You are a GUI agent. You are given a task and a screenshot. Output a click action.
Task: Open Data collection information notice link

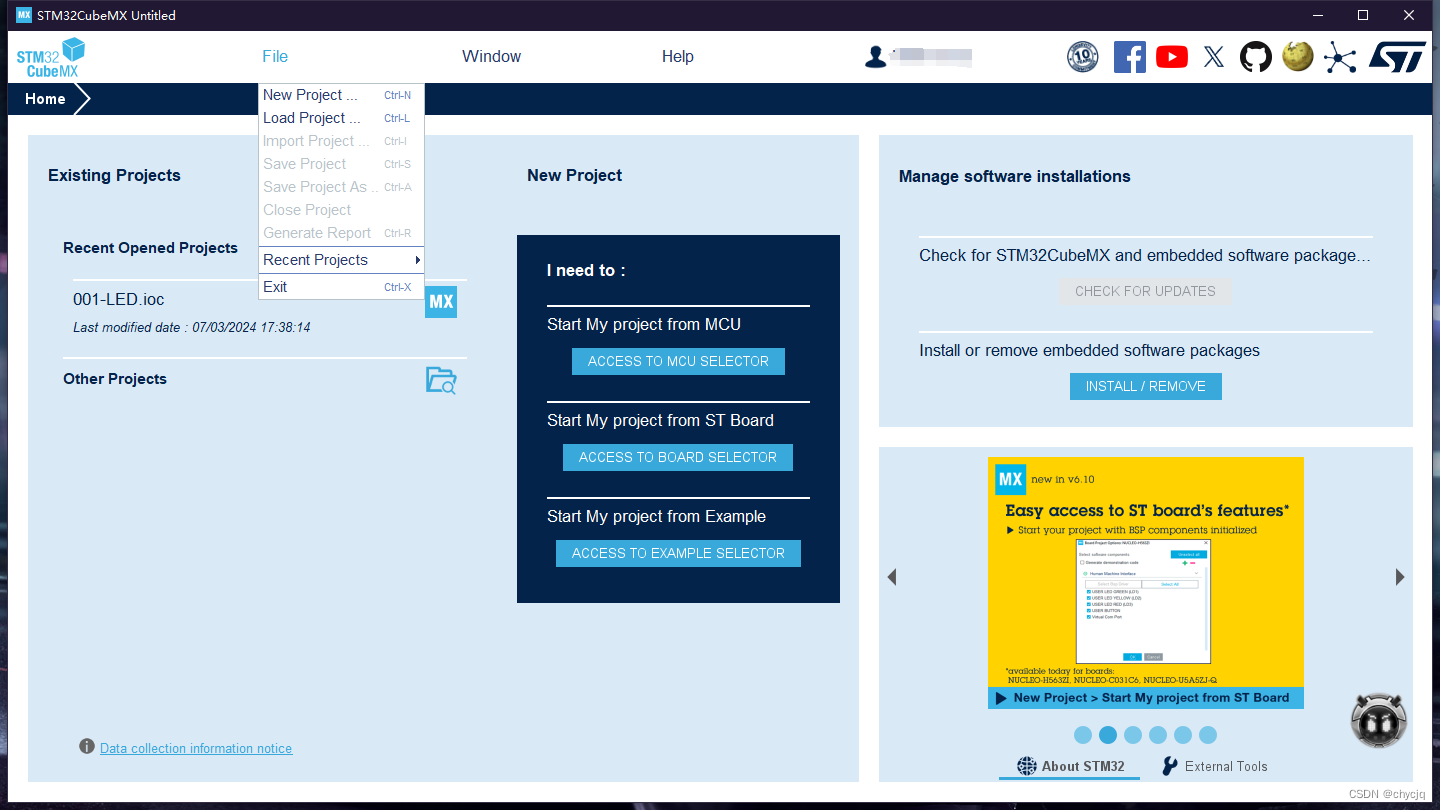[x=196, y=748]
